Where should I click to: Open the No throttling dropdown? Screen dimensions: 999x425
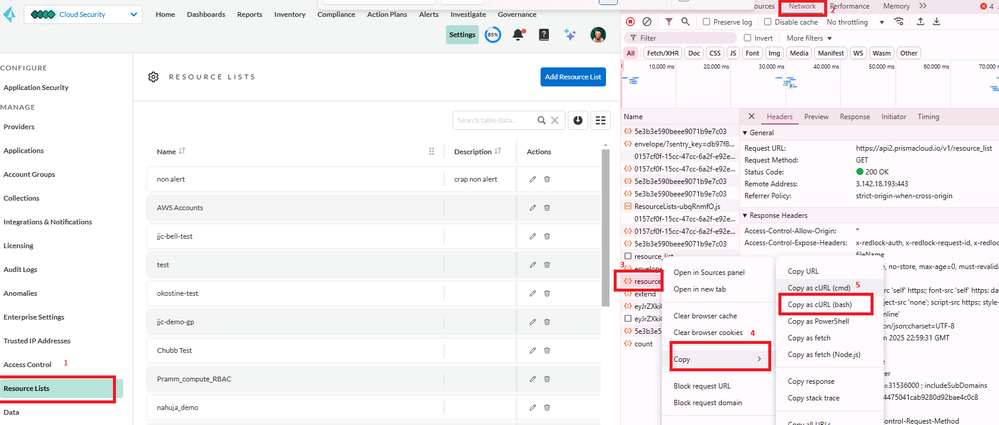(856, 21)
